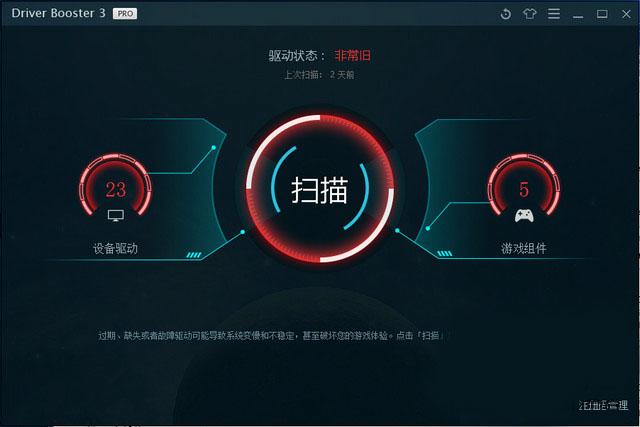Maximize the Driver Booster window
Viewport: 640px width, 427px height.
click(x=602, y=14)
